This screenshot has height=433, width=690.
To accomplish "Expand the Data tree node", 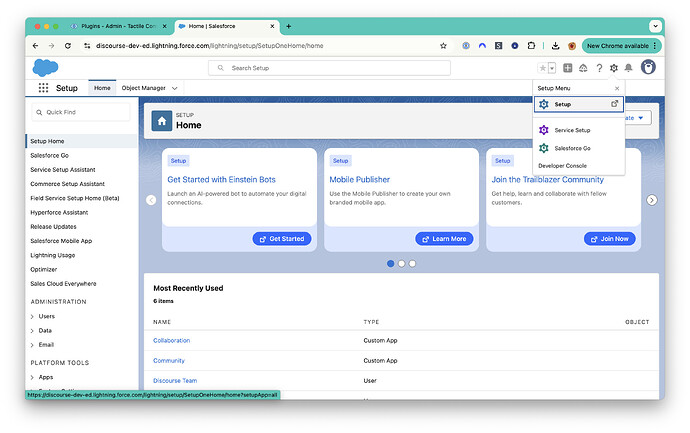I will point(32,330).
